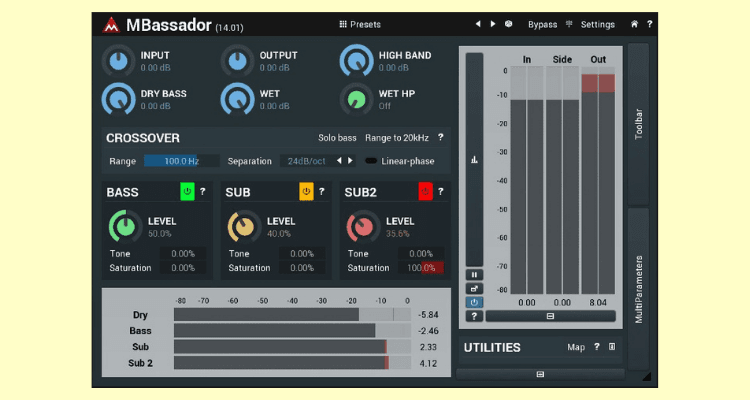Click the Sub 2 meter value 4.12
The width and height of the screenshot is (750, 400).
coord(428,363)
